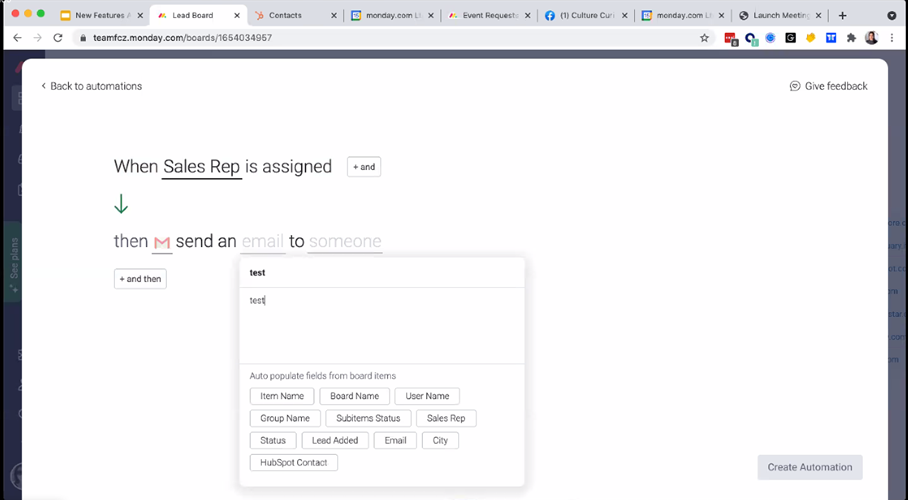Click the bookmark star icon in address bar
This screenshot has width=909, height=500.
tap(704, 38)
